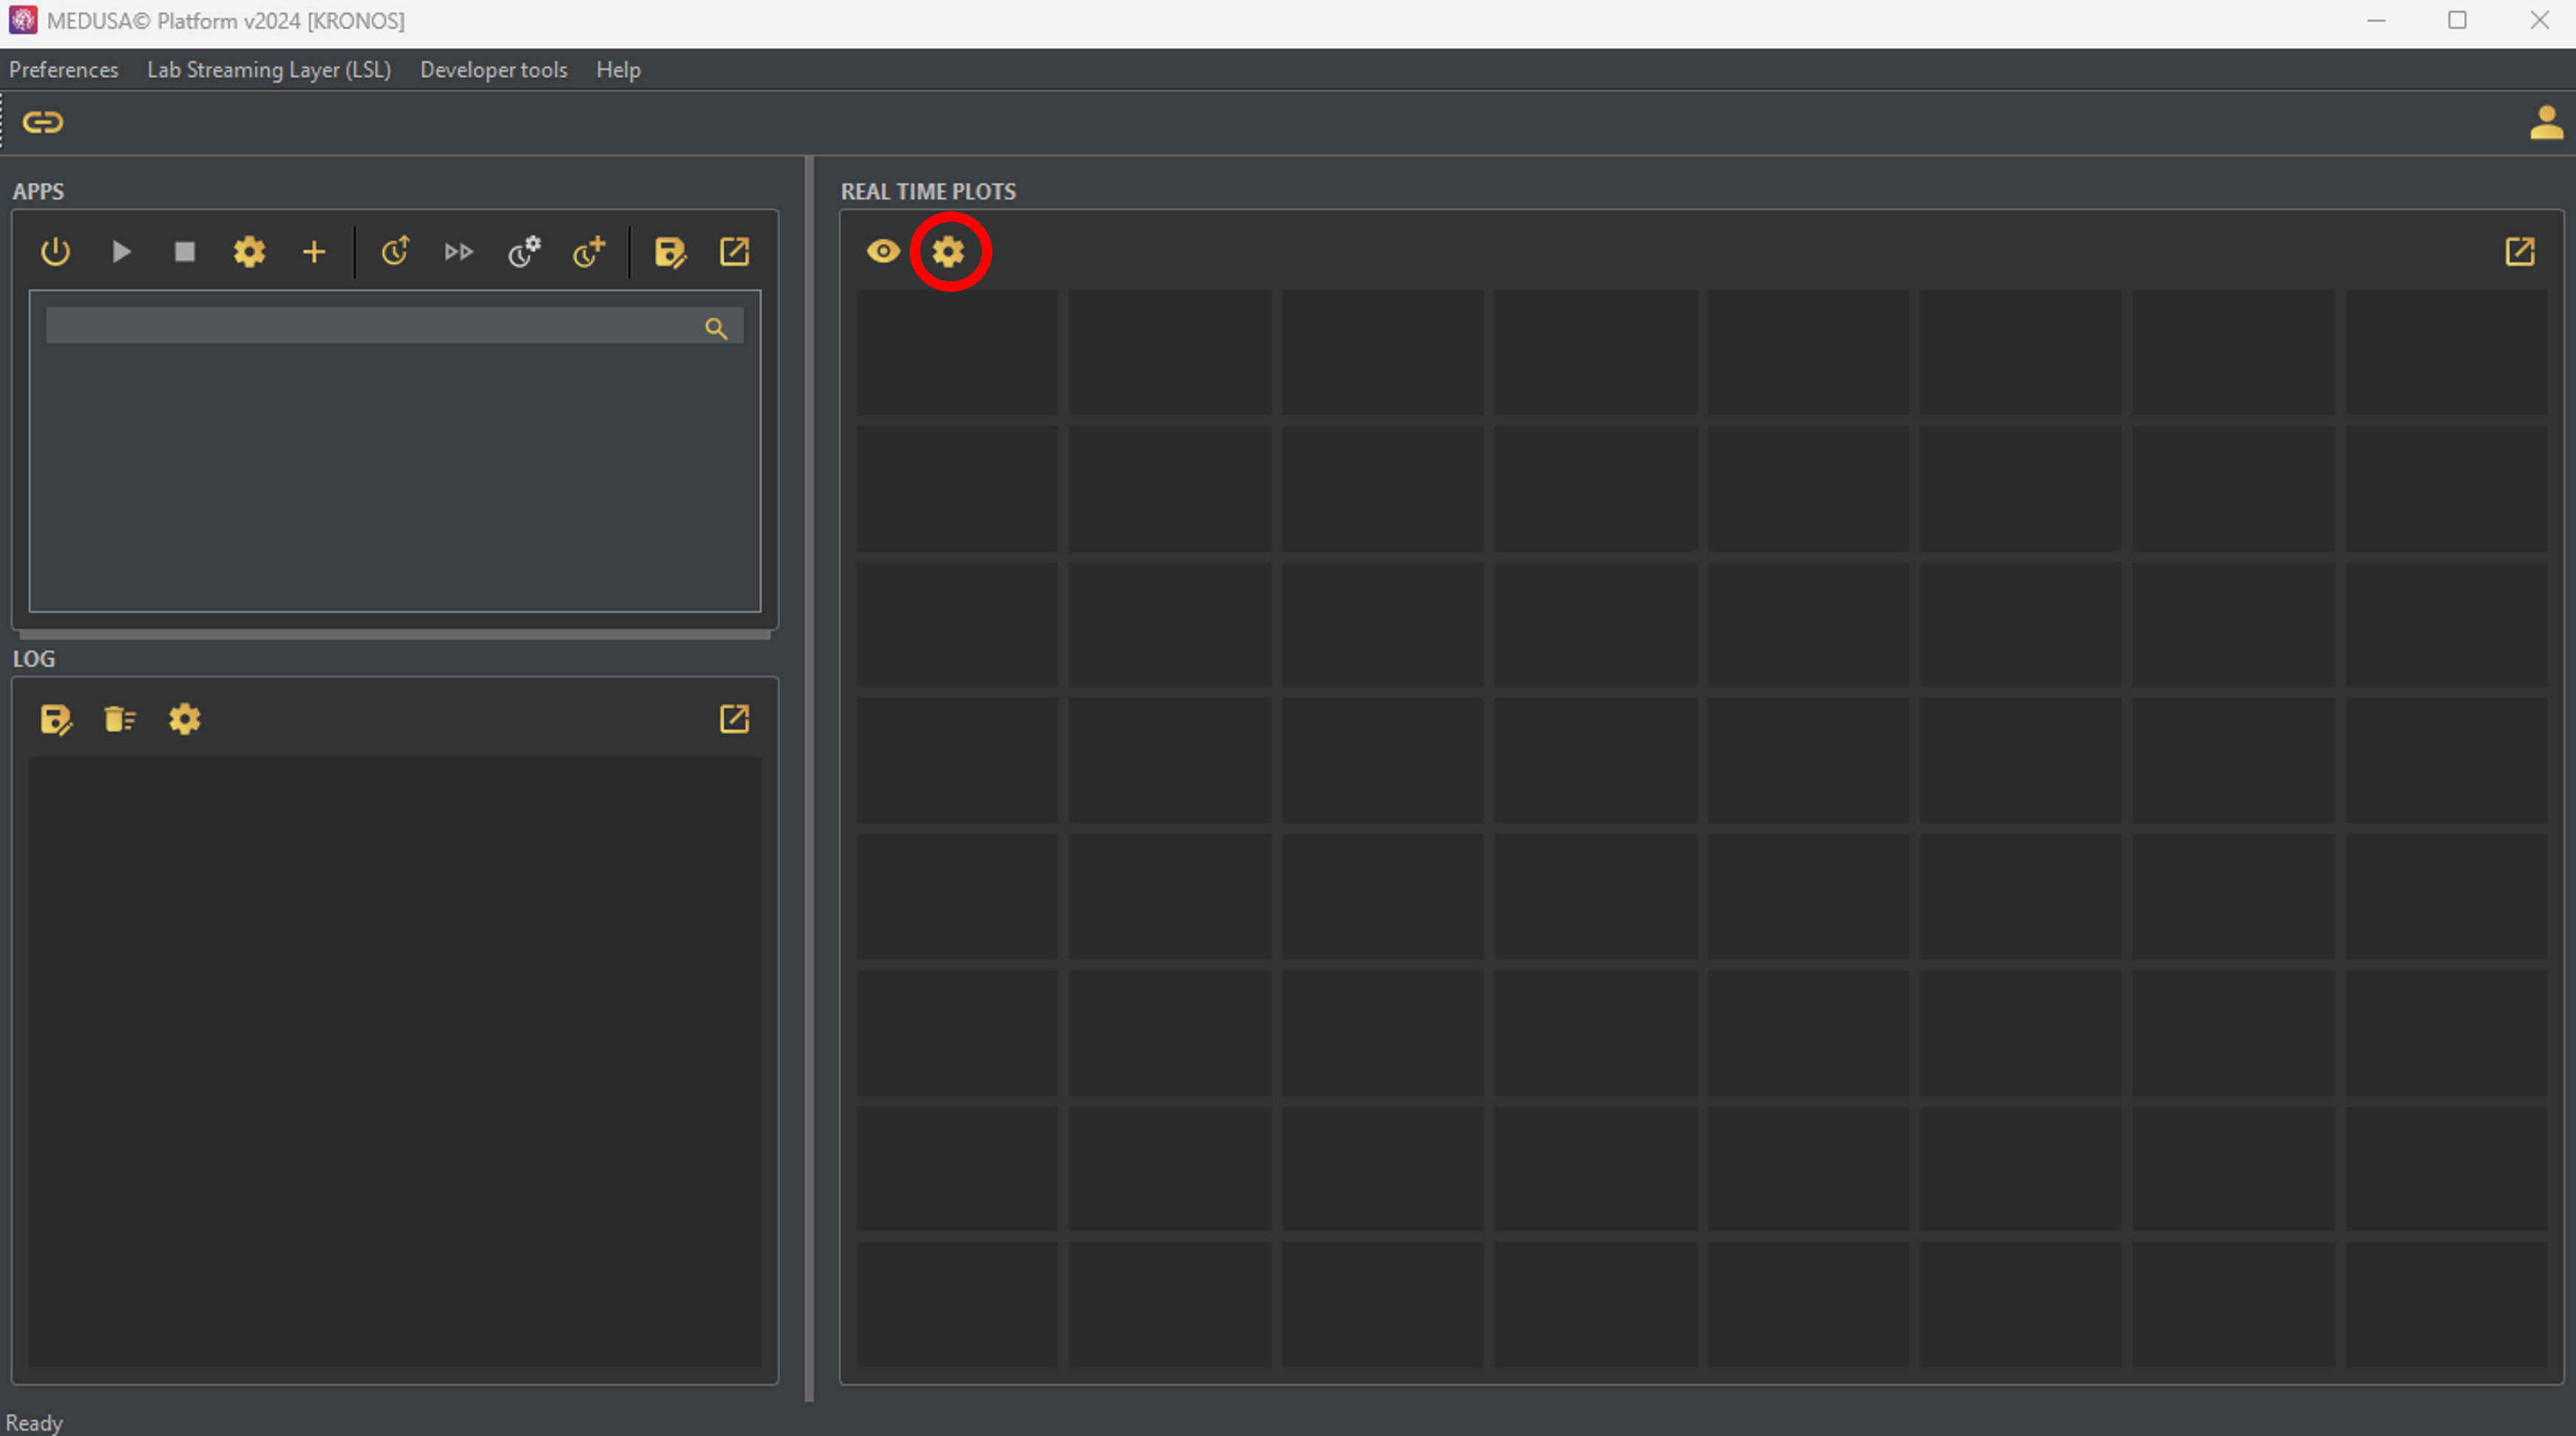Toggle real time plots with the eye icon
The width and height of the screenshot is (2576, 1436).
click(x=883, y=251)
